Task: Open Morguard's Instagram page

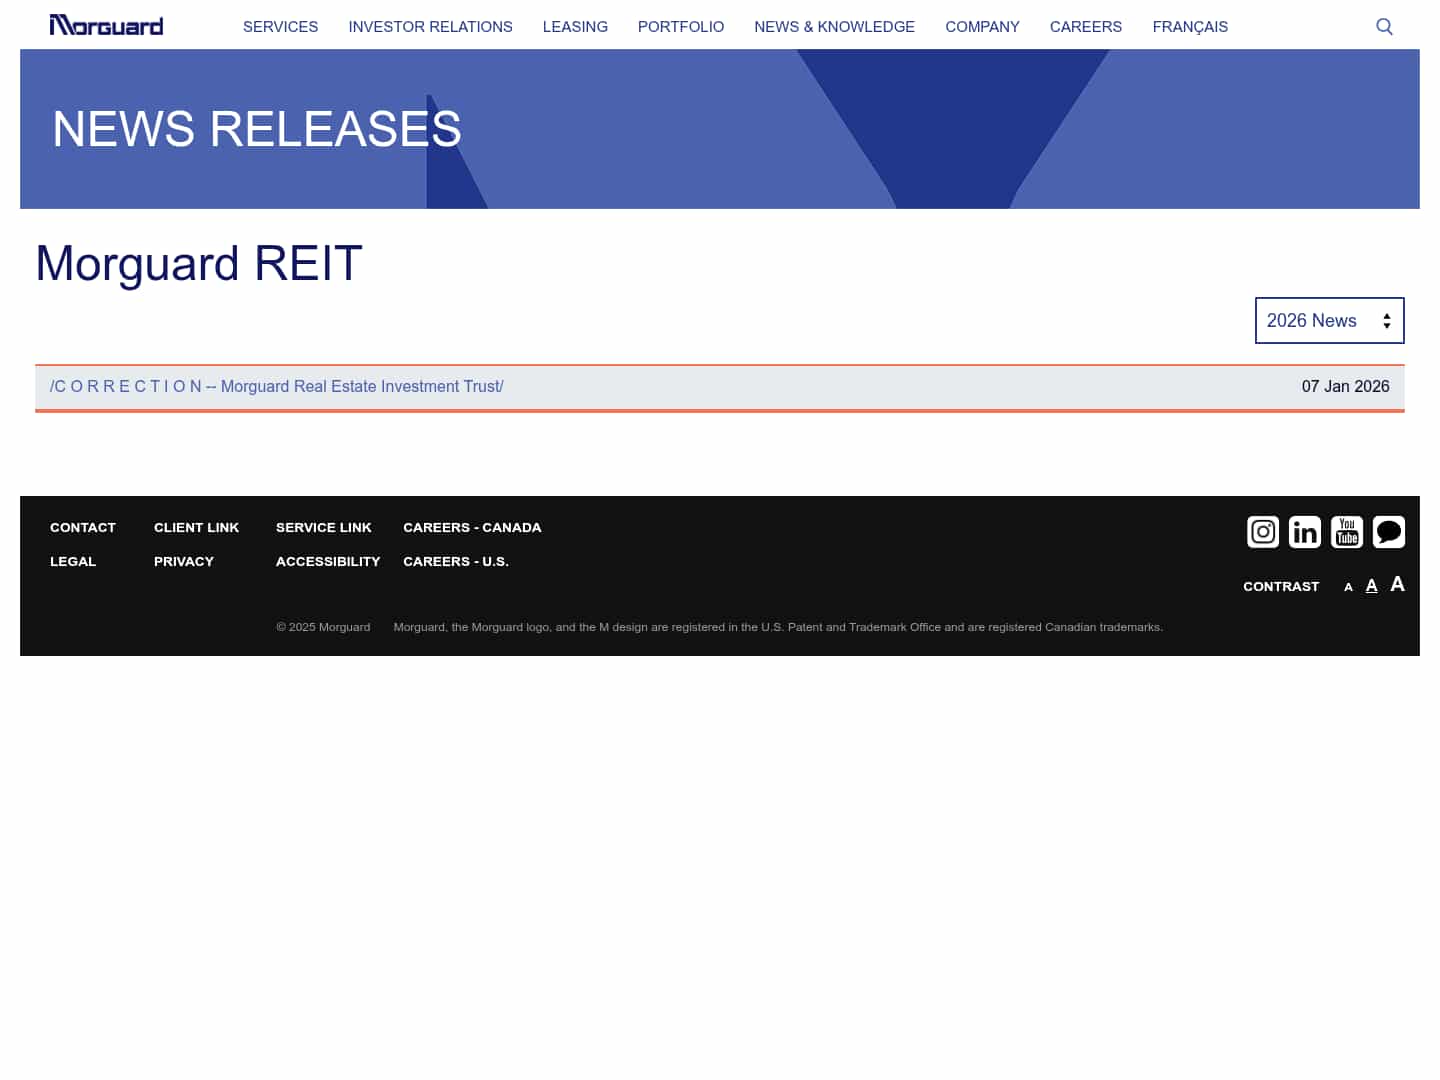Action: pos(1262,532)
